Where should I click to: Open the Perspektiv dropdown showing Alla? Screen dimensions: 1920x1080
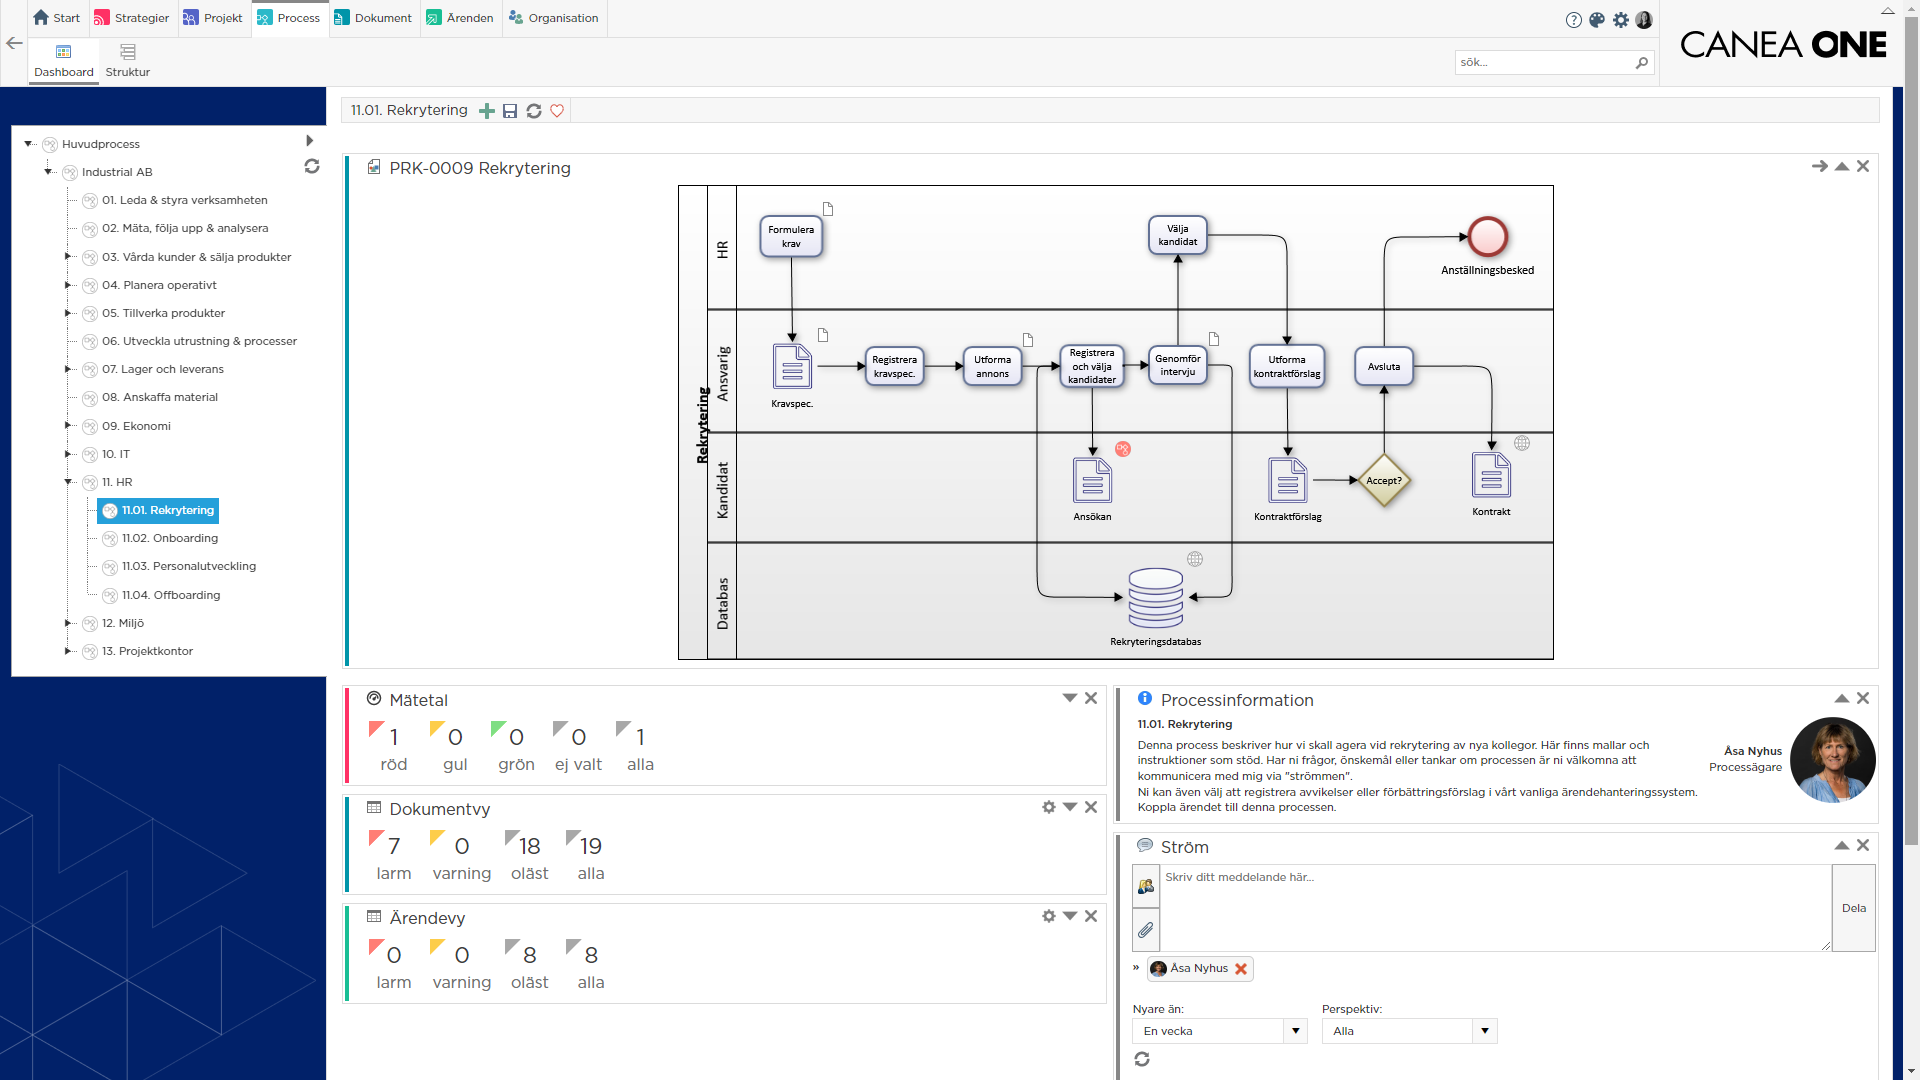tap(1486, 1030)
